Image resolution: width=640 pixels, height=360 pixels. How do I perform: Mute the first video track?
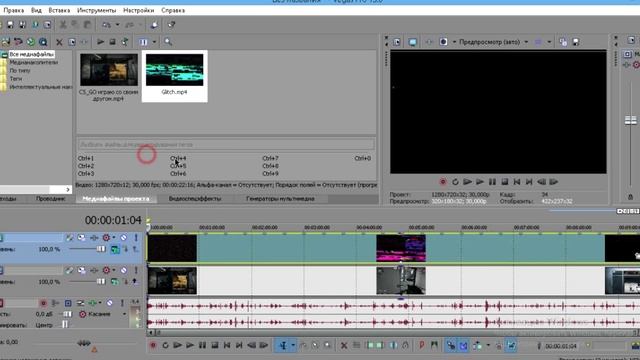123,238
